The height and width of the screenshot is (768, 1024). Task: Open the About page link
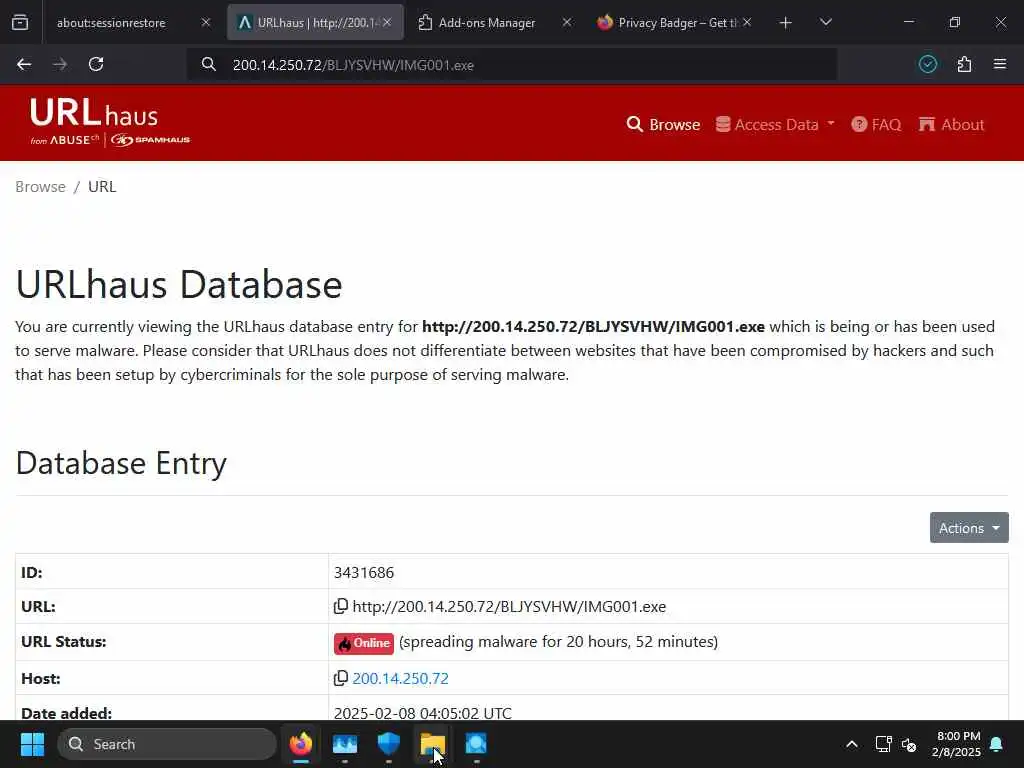pyautogui.click(x=952, y=124)
